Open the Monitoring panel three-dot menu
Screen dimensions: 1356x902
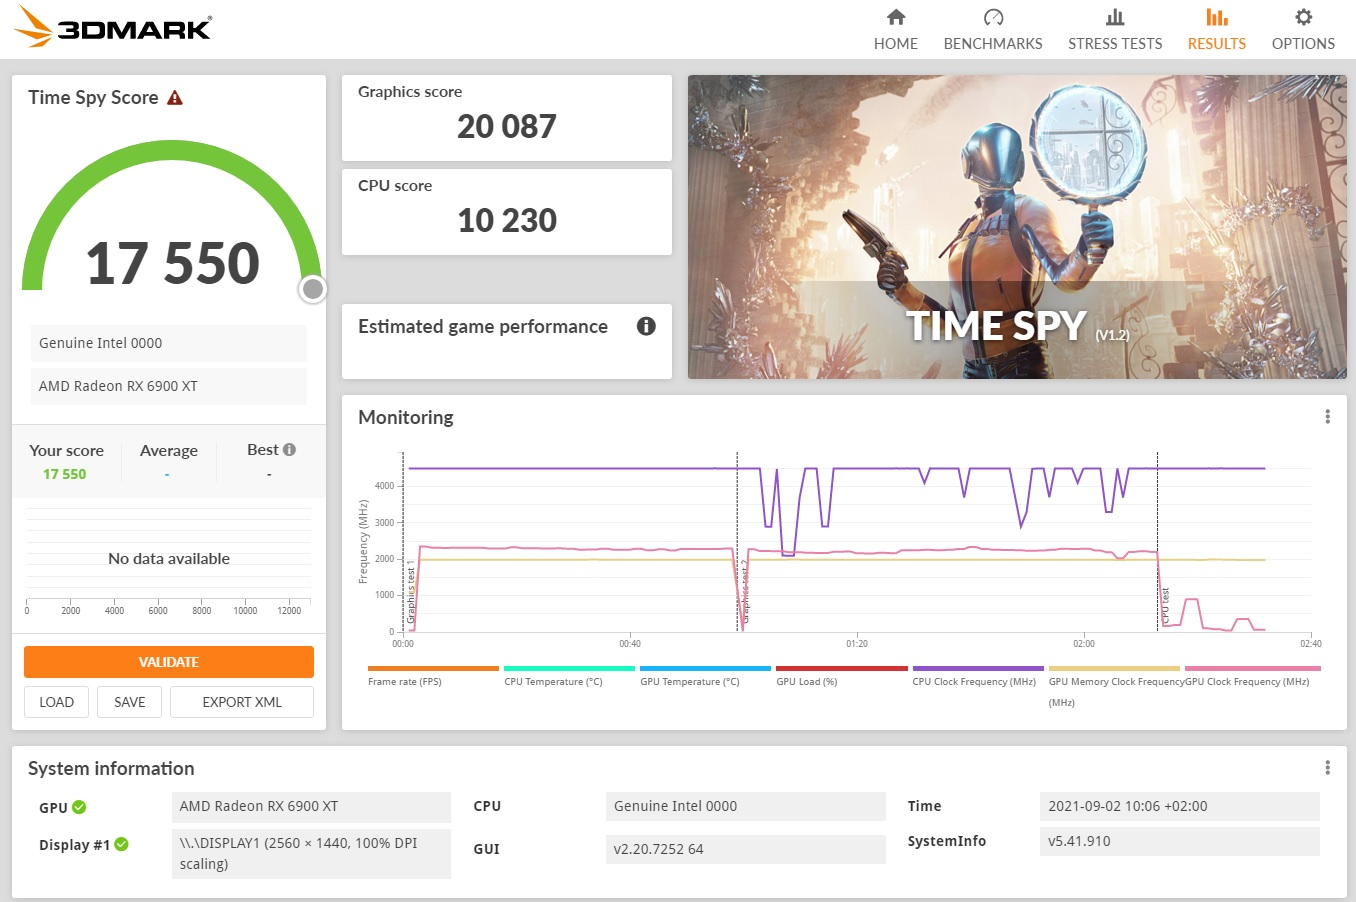click(1327, 417)
